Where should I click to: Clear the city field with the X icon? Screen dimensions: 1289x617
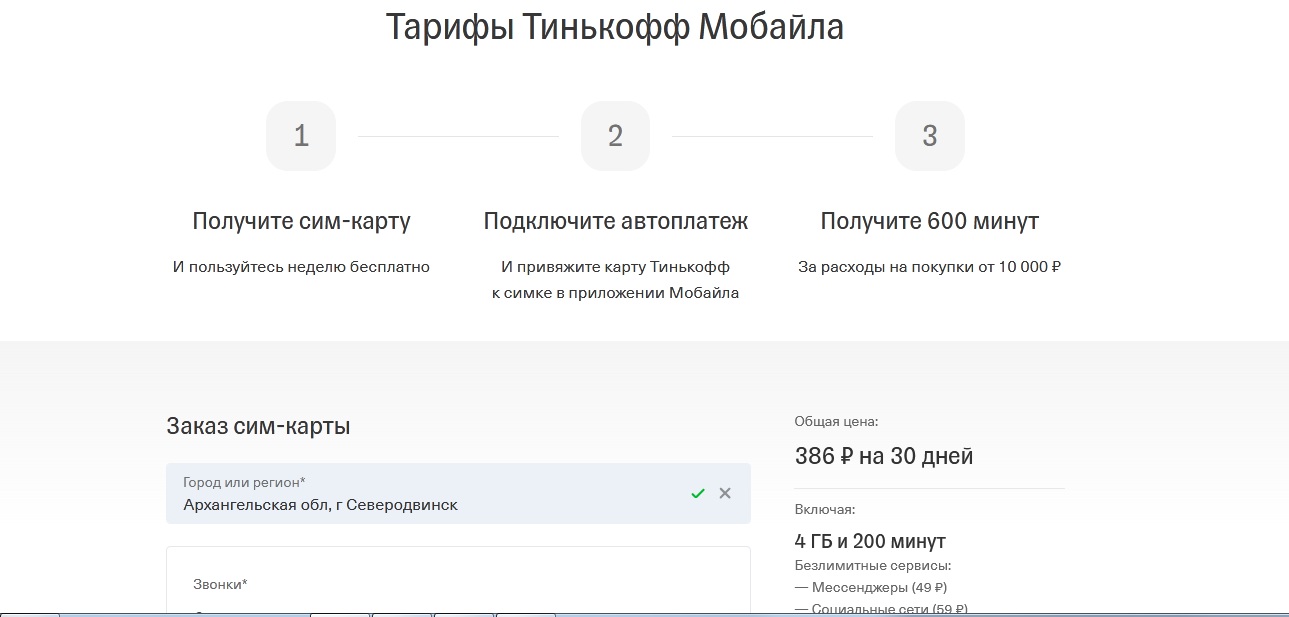[x=725, y=493]
